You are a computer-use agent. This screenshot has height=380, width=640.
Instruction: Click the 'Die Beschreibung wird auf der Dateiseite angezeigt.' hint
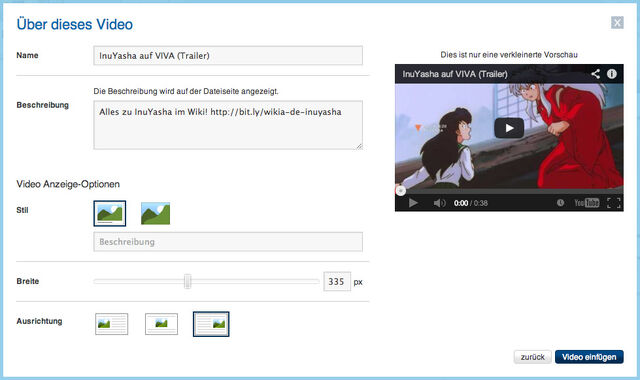coord(186,91)
